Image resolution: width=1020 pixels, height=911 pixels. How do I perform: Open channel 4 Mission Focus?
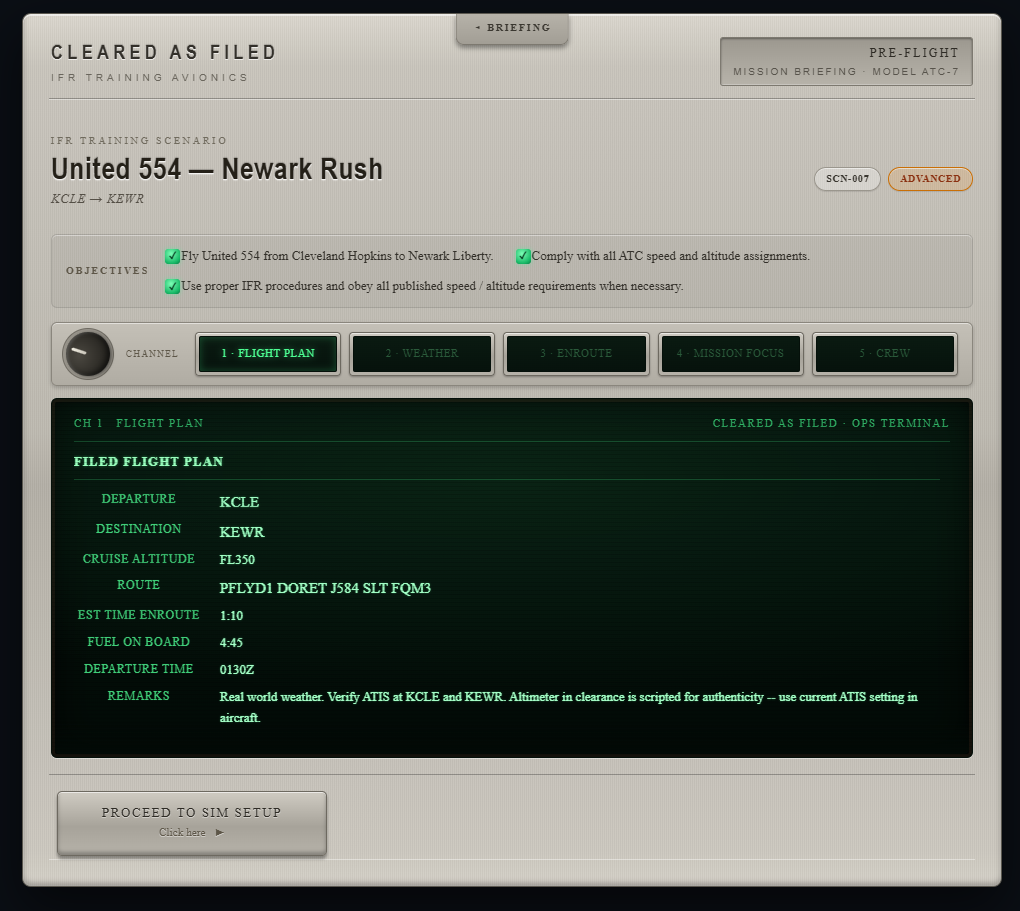731,353
